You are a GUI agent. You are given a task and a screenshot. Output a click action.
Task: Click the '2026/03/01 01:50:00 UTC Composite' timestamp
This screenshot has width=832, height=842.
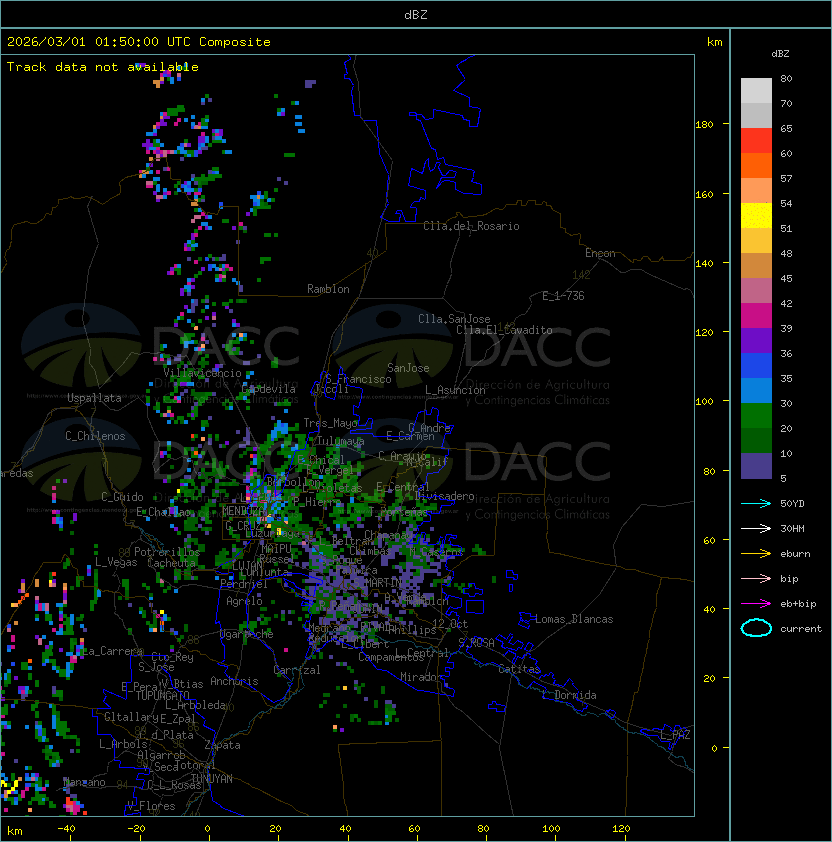pos(139,42)
